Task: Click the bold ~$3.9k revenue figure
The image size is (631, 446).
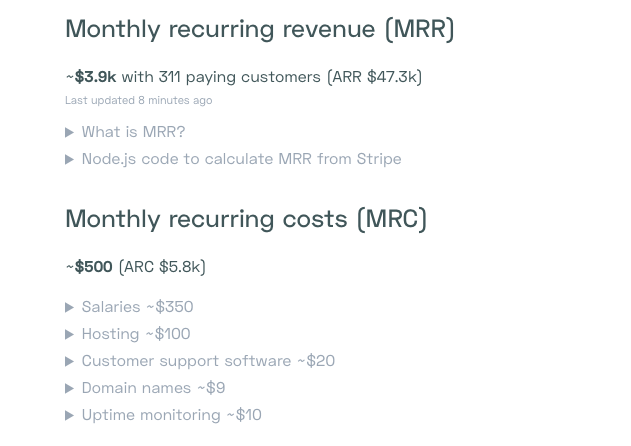Action: tap(93, 77)
